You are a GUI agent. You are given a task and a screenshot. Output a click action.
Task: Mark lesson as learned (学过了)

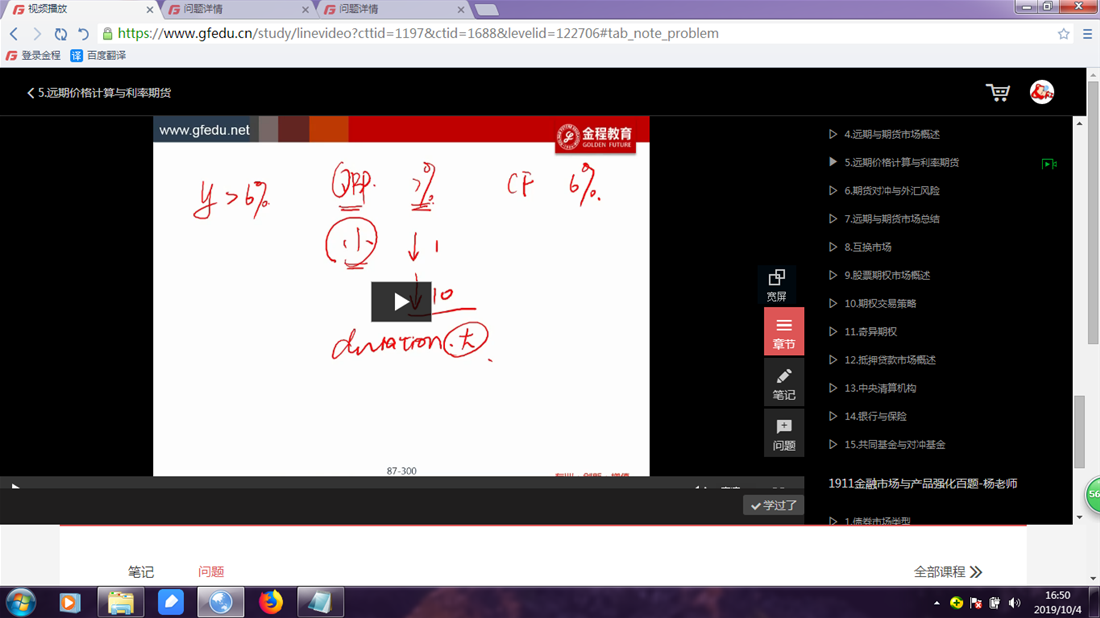(773, 505)
